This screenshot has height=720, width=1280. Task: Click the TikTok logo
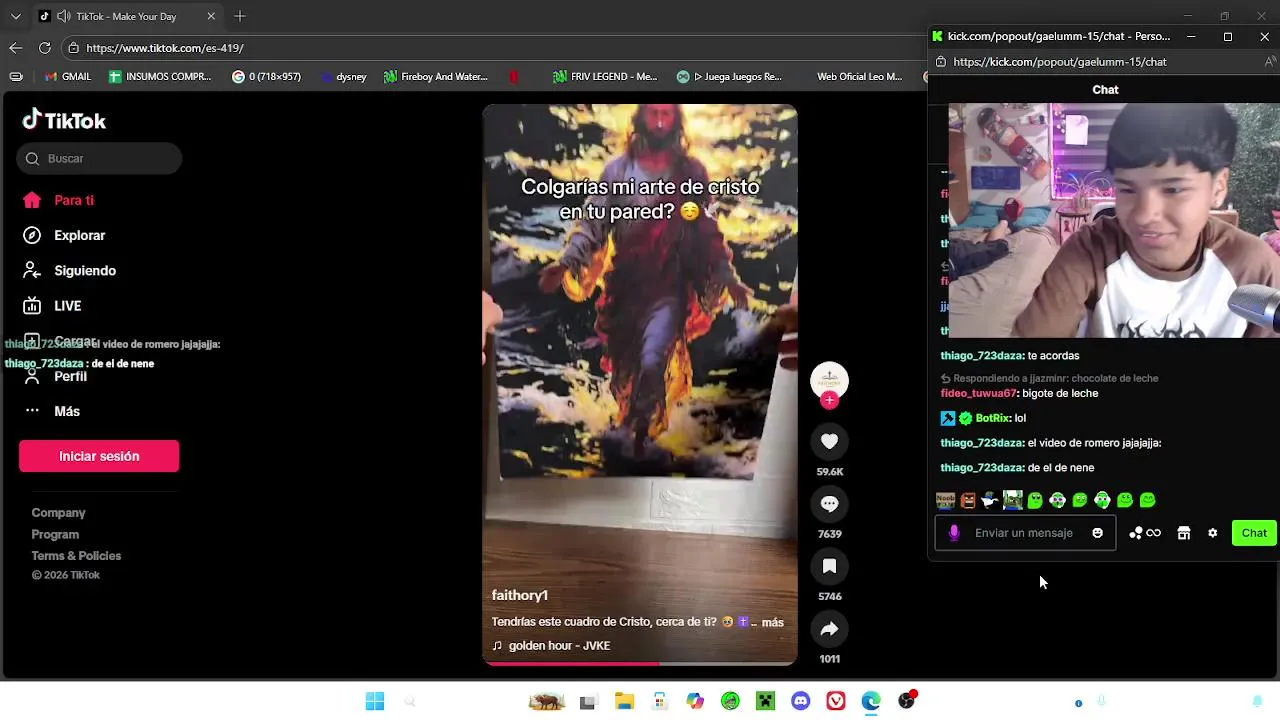64,120
